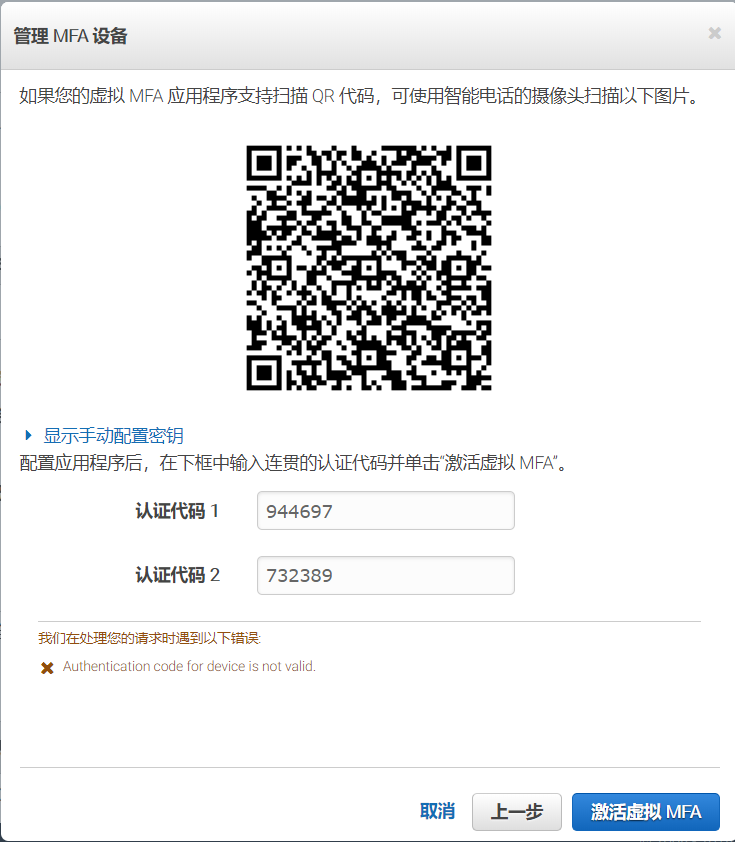The height and width of the screenshot is (842, 735).
Task: Cancel with the 取消 link
Action: tap(437, 811)
